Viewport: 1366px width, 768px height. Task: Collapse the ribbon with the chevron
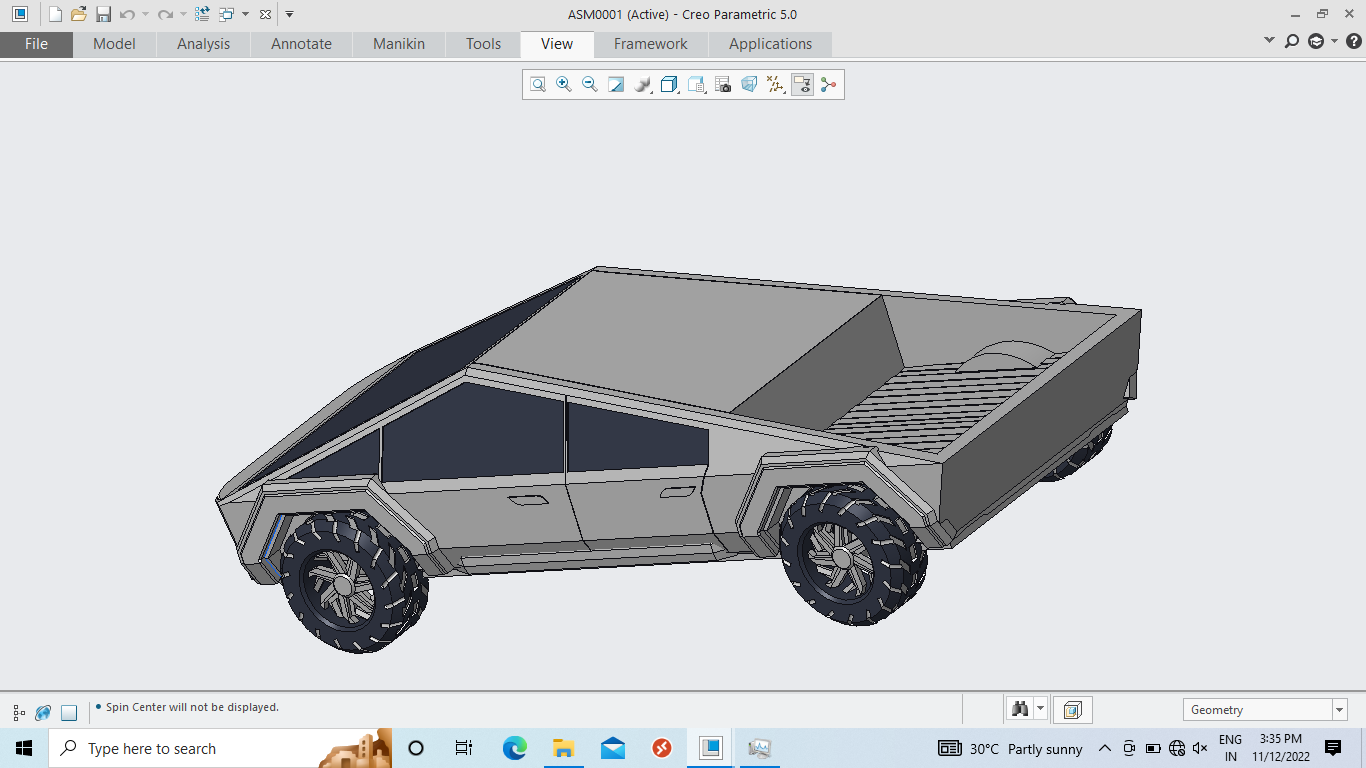[x=1269, y=41]
